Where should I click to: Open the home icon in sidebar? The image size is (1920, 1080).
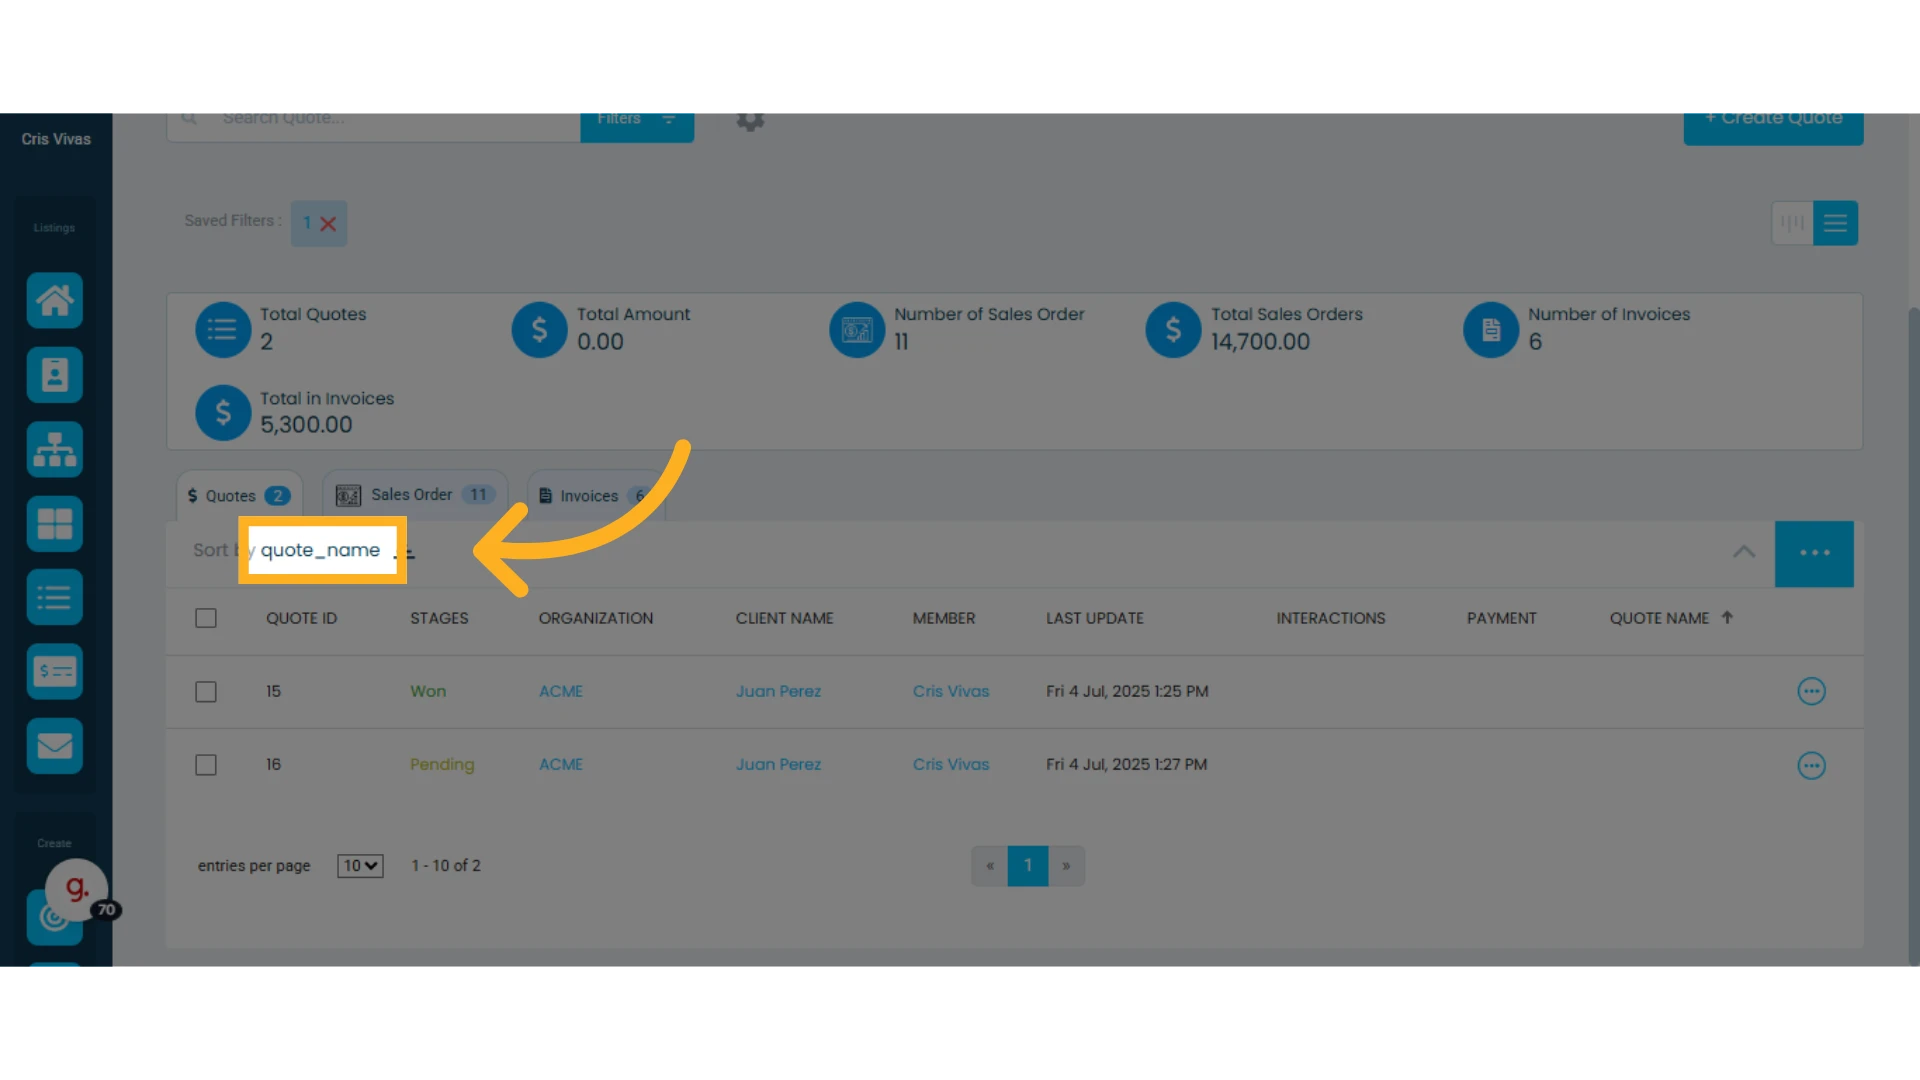click(54, 300)
